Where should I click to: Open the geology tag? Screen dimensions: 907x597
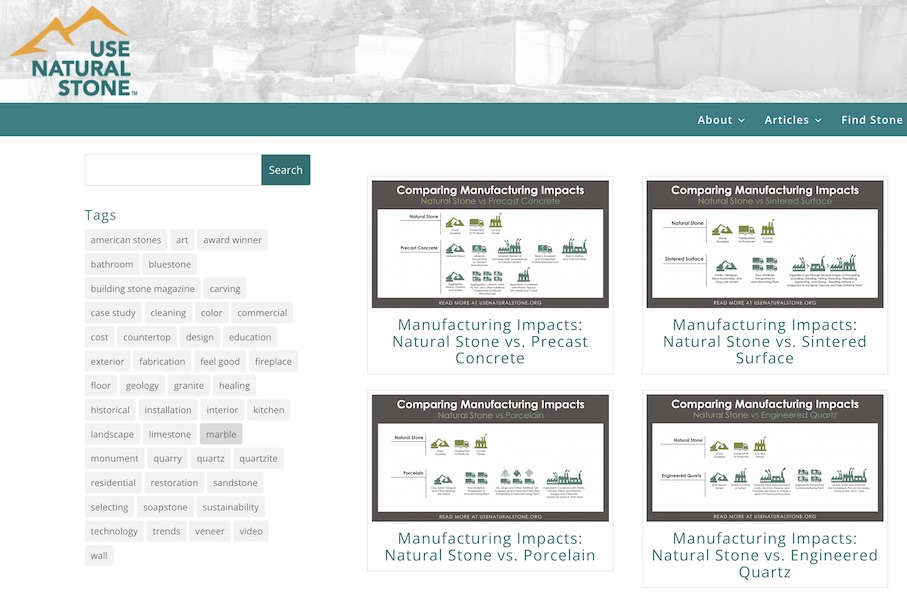(142, 386)
